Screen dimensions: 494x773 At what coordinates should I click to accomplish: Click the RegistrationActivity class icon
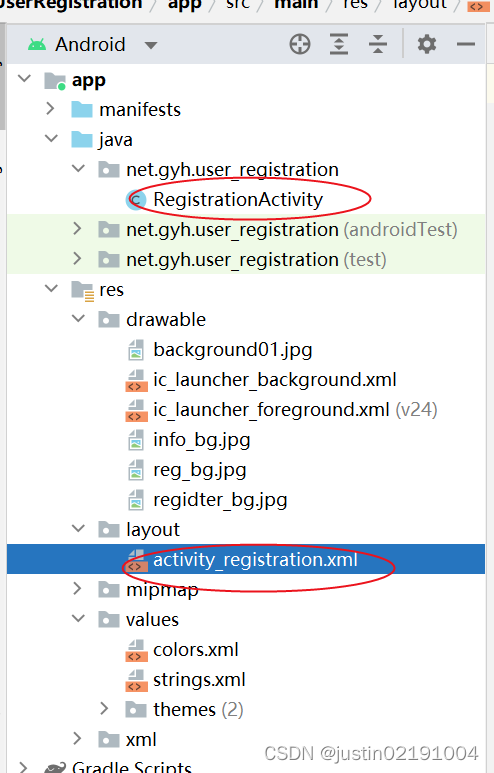[x=136, y=200]
